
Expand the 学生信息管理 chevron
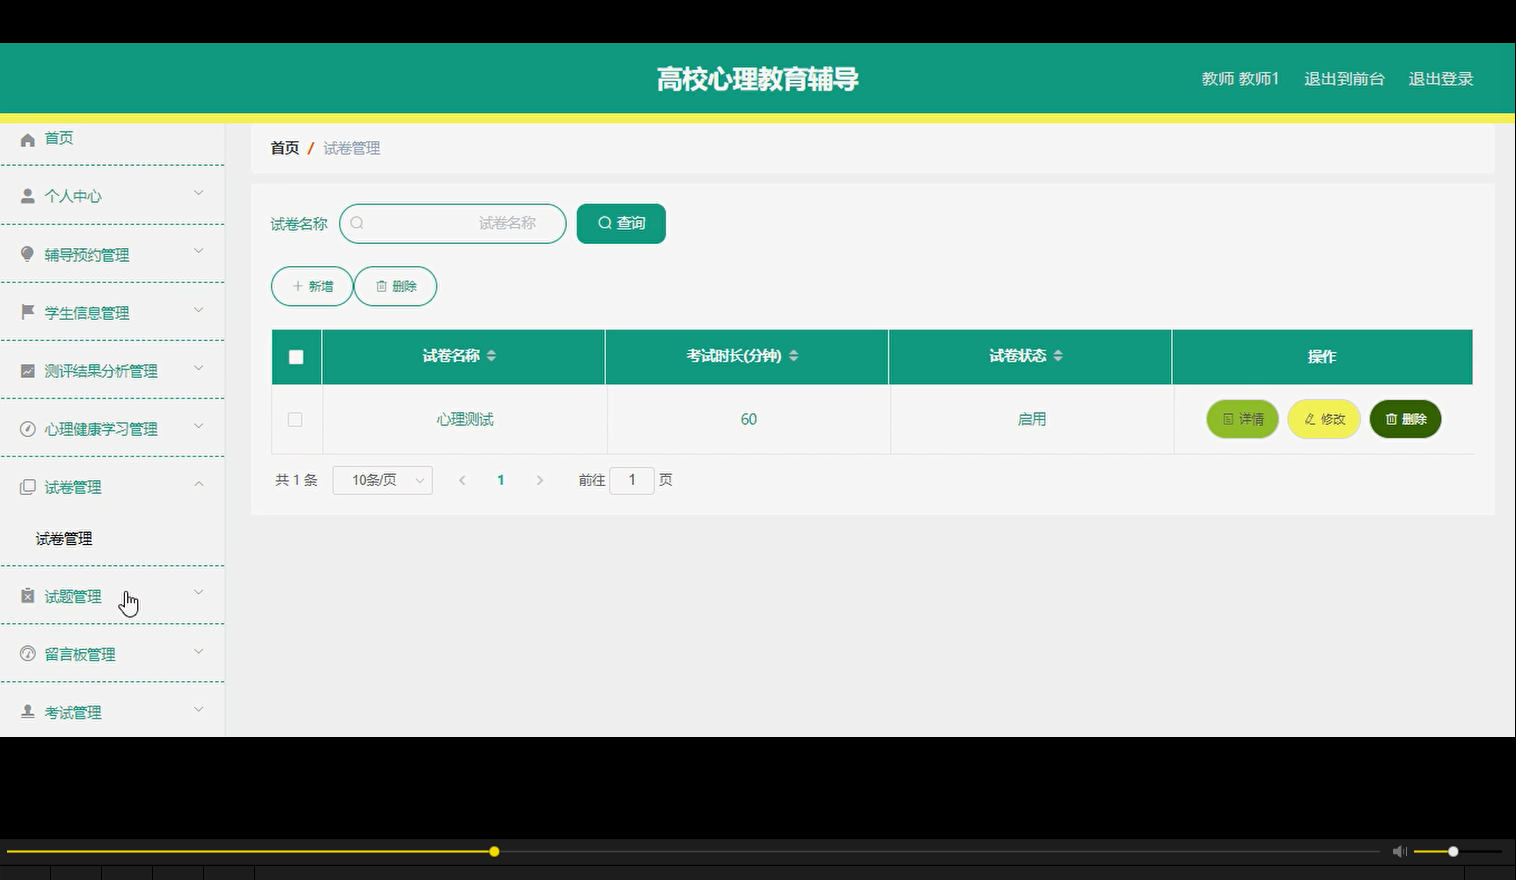[199, 310]
